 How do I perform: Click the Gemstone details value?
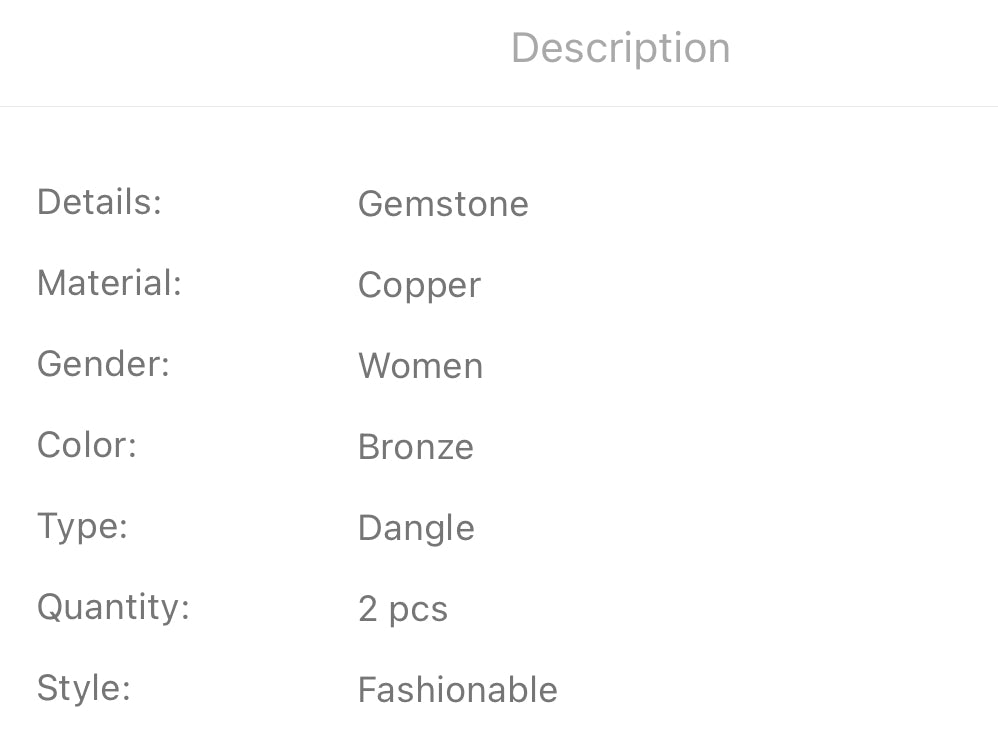443,204
